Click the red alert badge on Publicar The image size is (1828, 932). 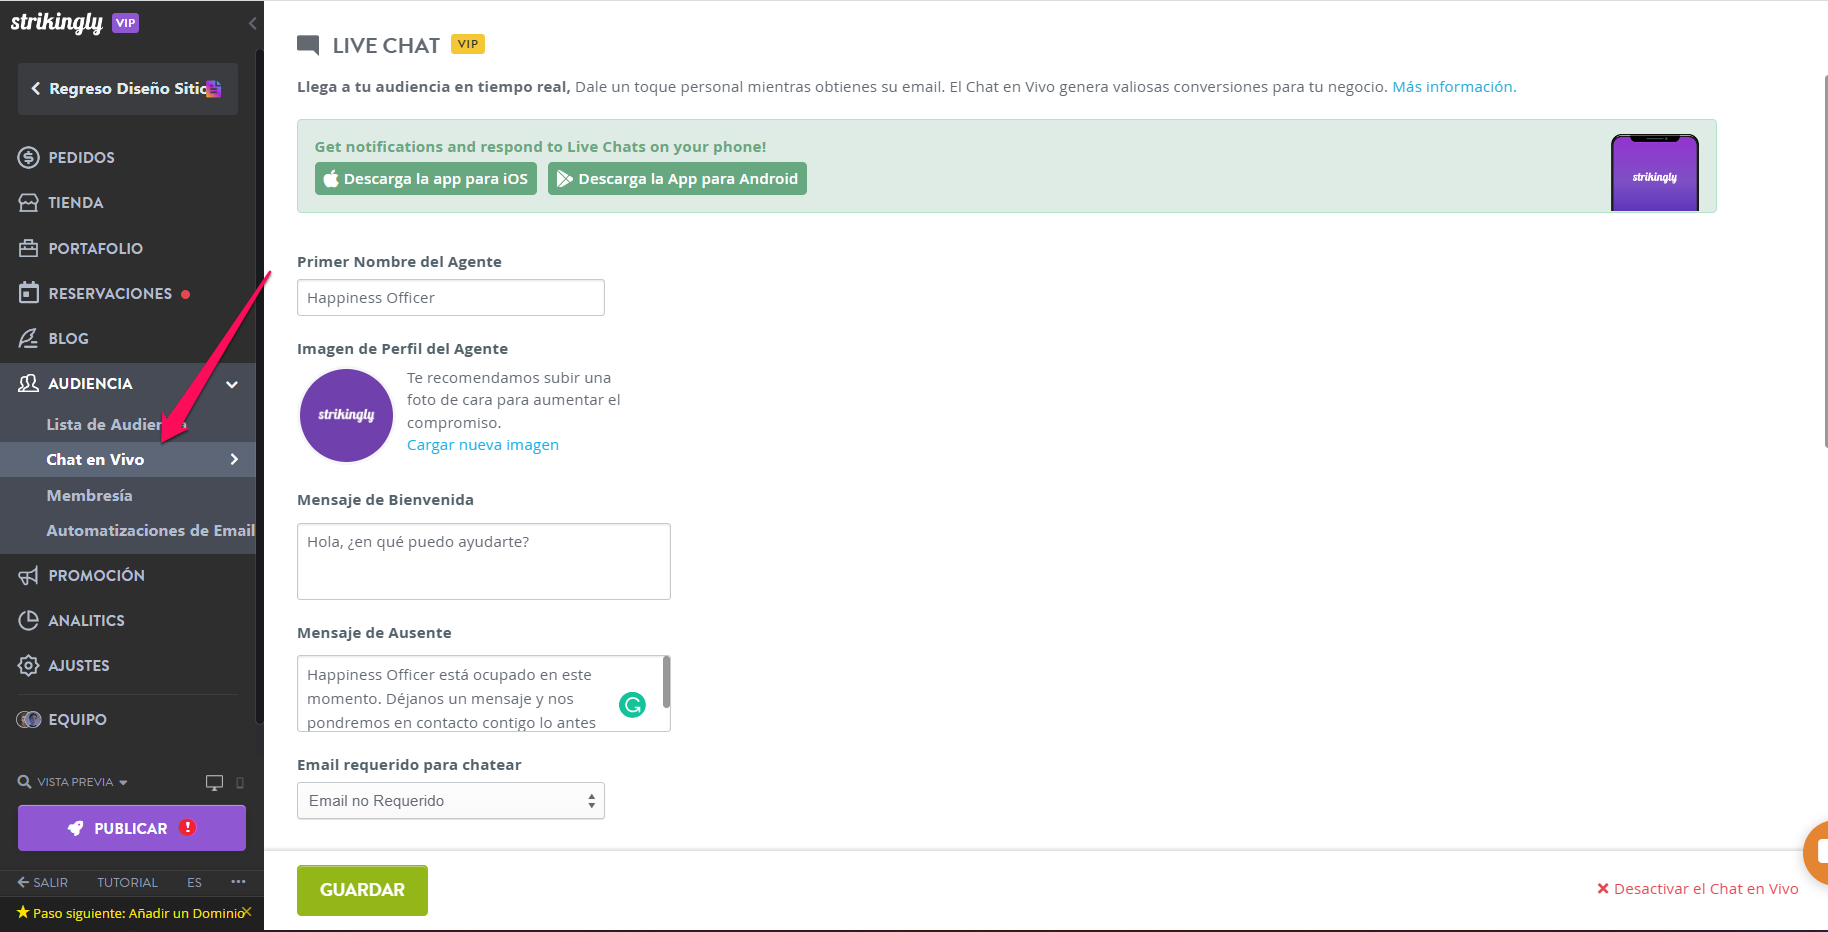pyautogui.click(x=188, y=827)
